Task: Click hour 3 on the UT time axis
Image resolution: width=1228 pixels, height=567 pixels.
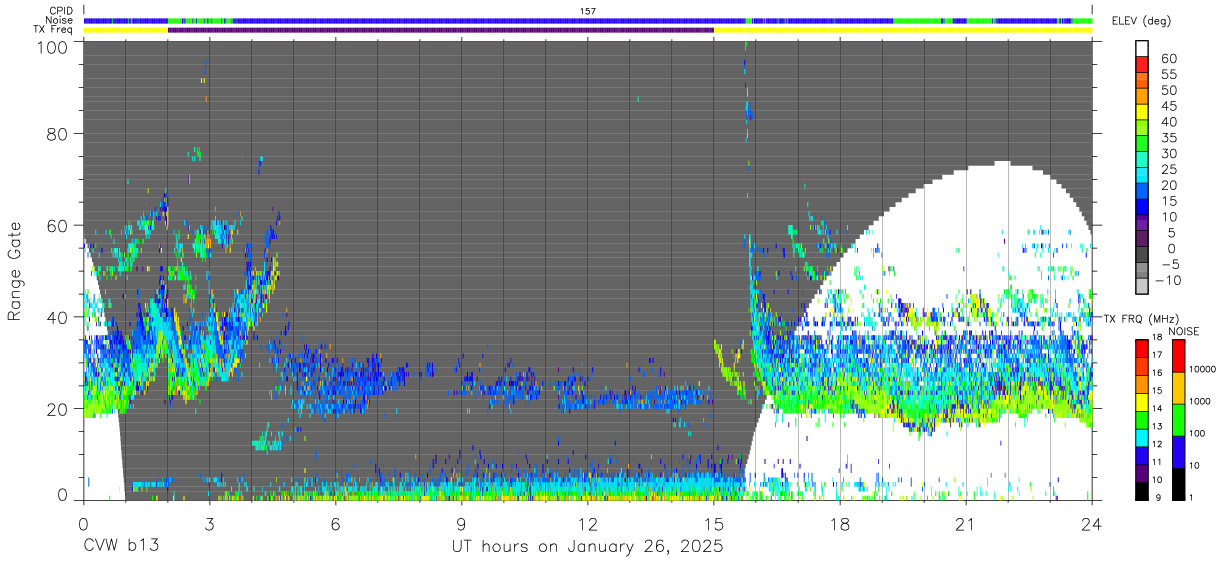Action: point(210,524)
